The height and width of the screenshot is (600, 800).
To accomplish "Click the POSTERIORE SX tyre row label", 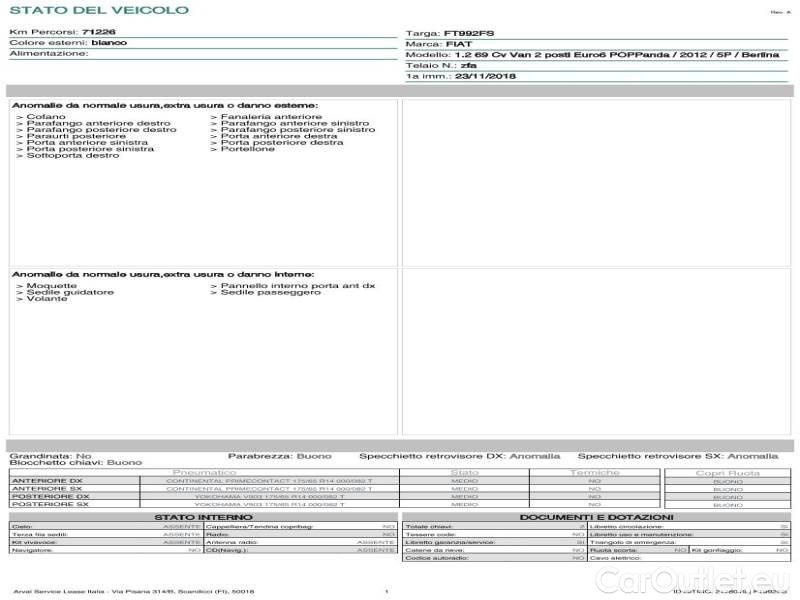I will click(49, 504).
